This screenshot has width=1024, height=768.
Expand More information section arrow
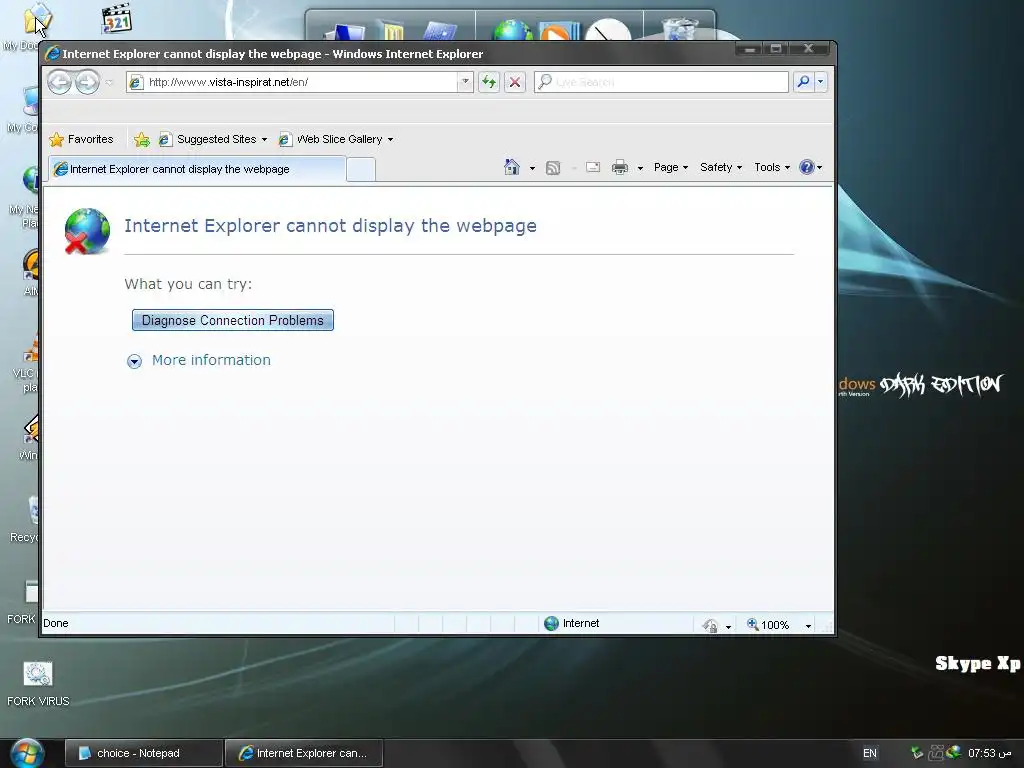[135, 361]
